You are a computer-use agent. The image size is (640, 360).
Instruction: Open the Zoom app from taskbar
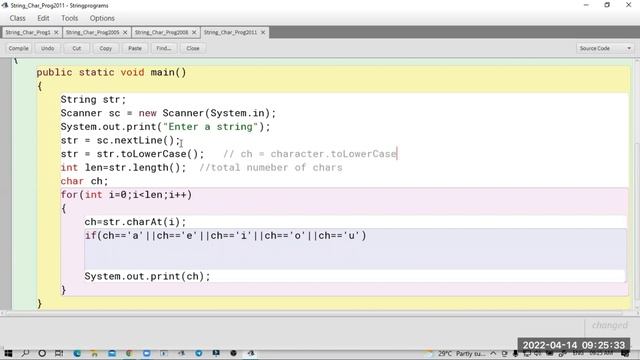click(x=147, y=353)
